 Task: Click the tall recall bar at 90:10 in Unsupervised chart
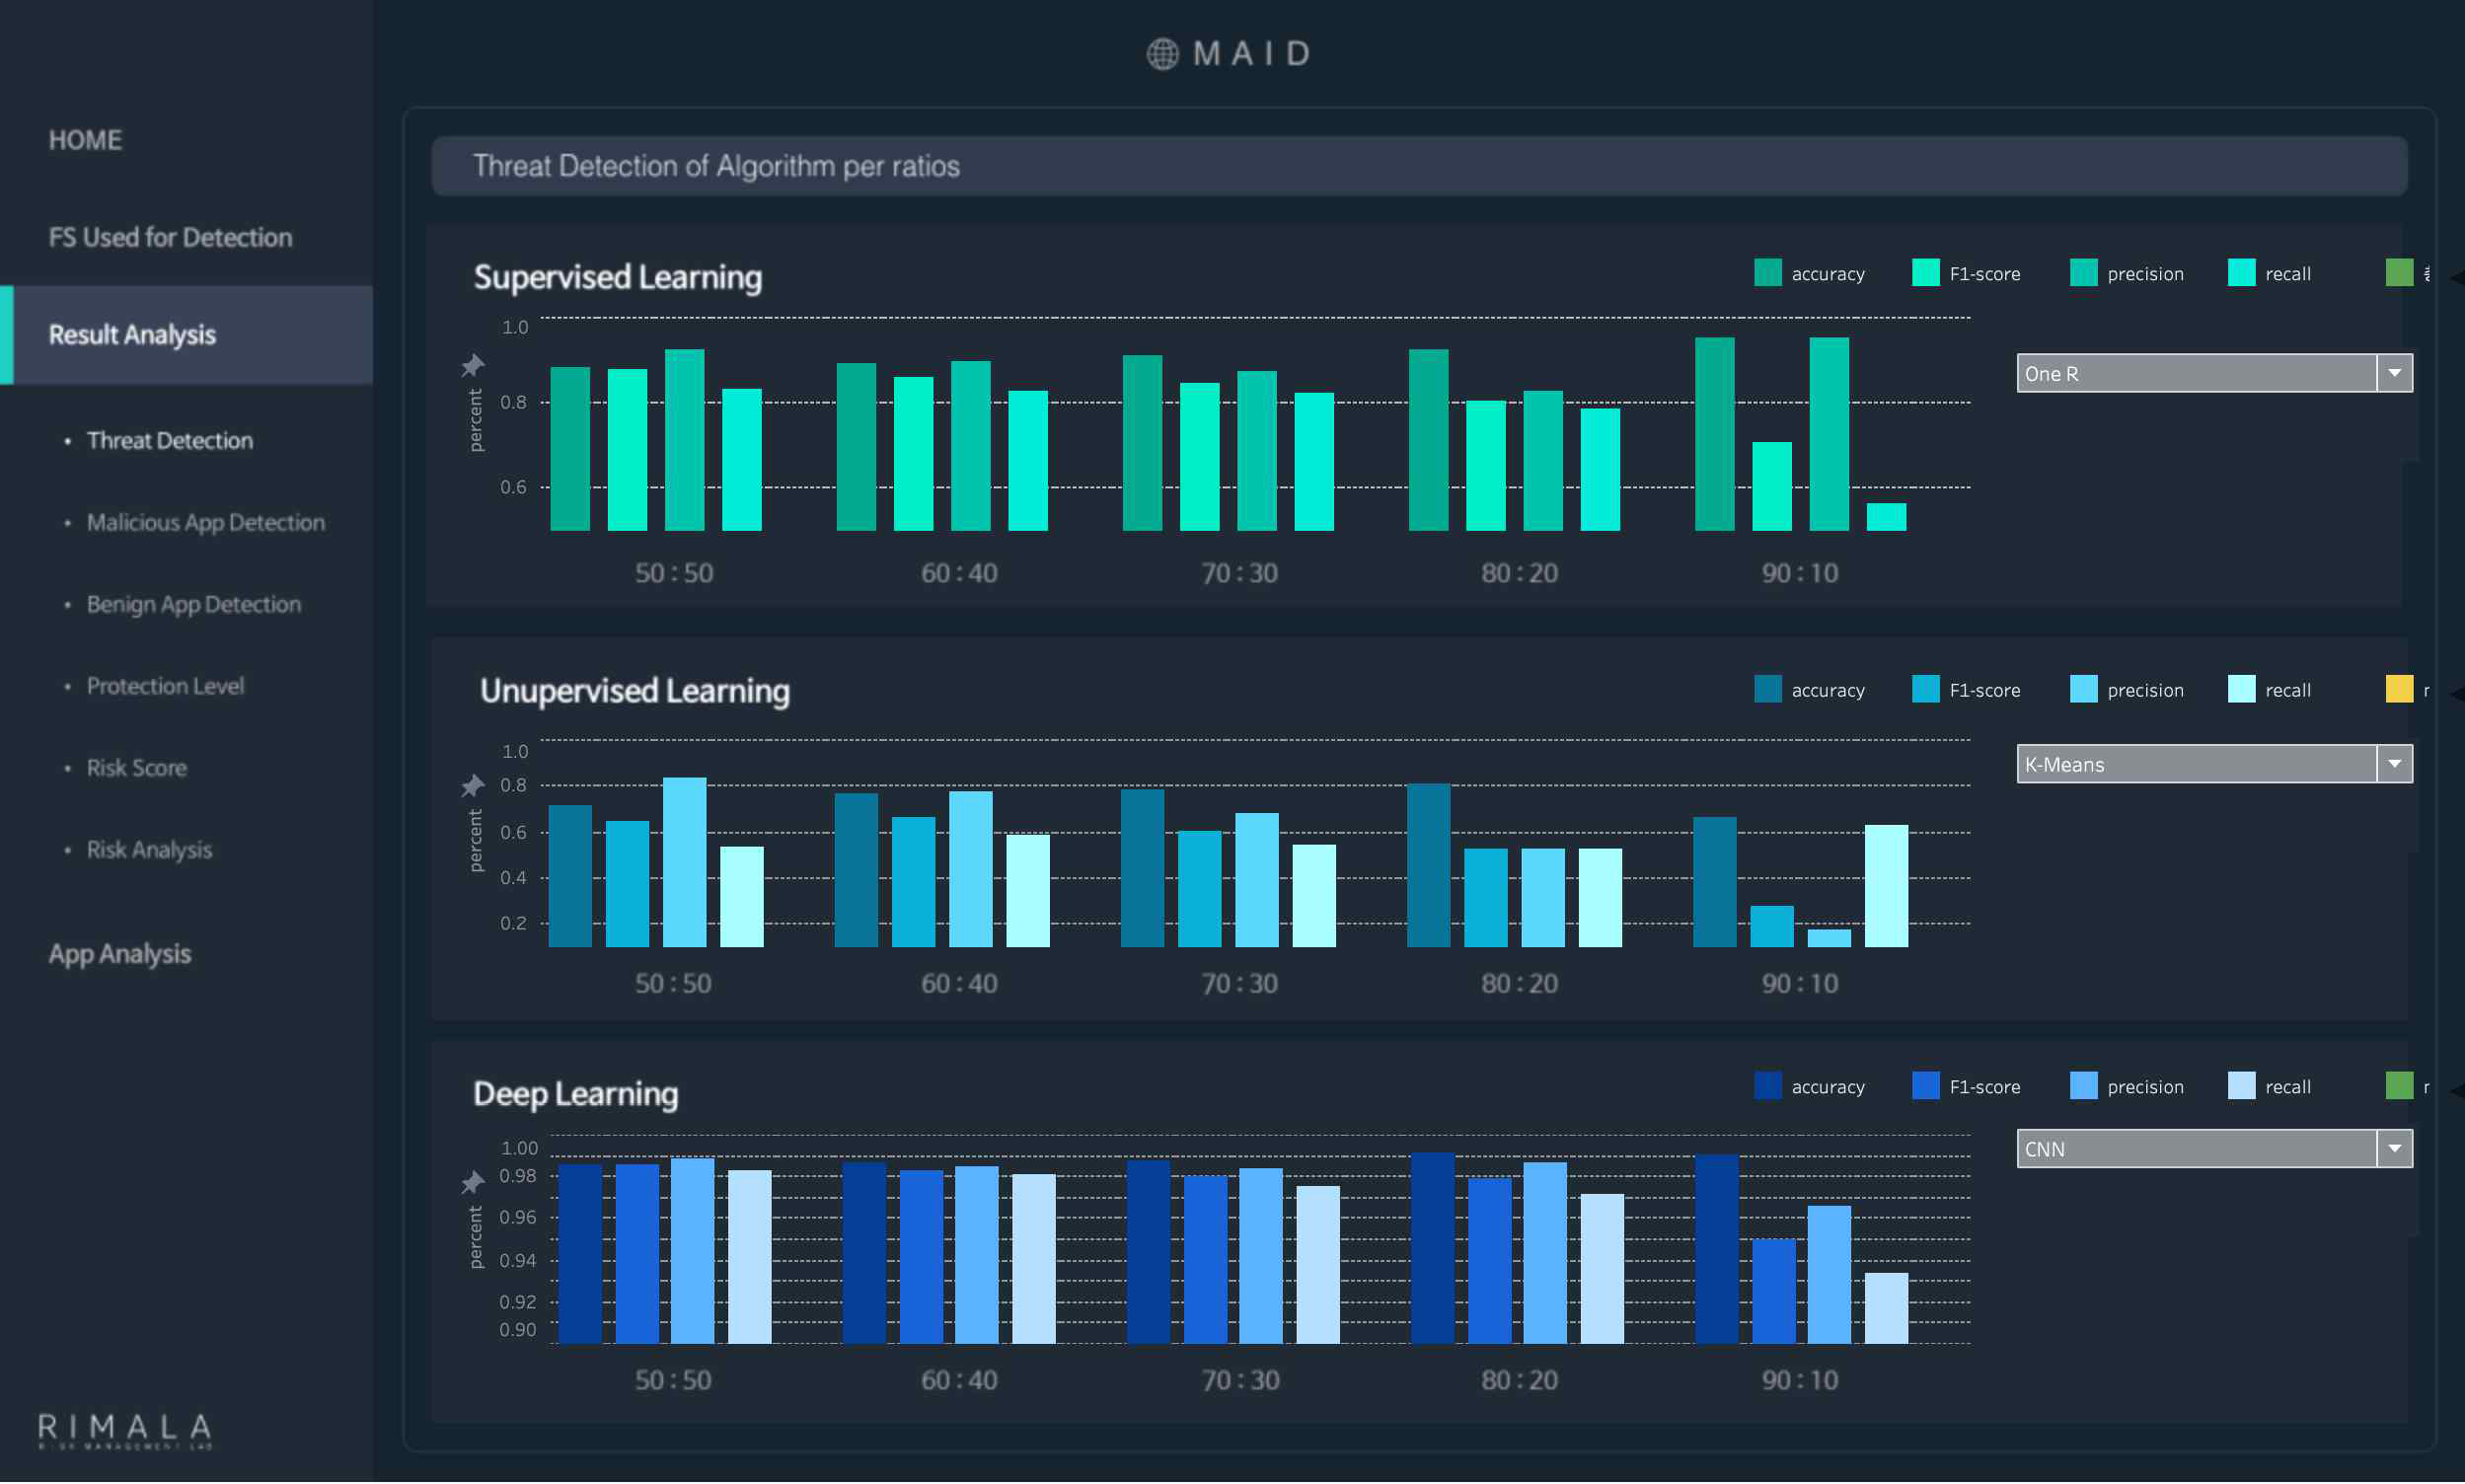pos(1887,887)
